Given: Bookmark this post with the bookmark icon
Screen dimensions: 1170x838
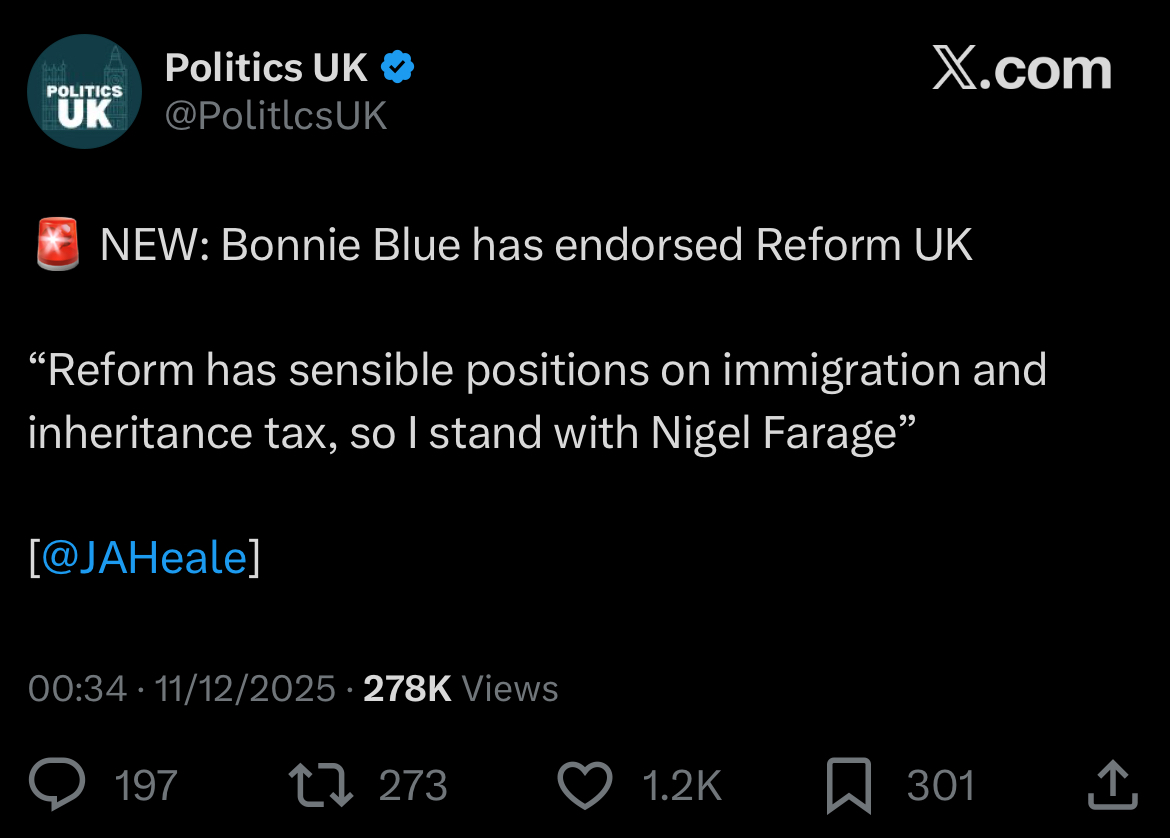Looking at the screenshot, I should pyautogui.click(x=850, y=786).
